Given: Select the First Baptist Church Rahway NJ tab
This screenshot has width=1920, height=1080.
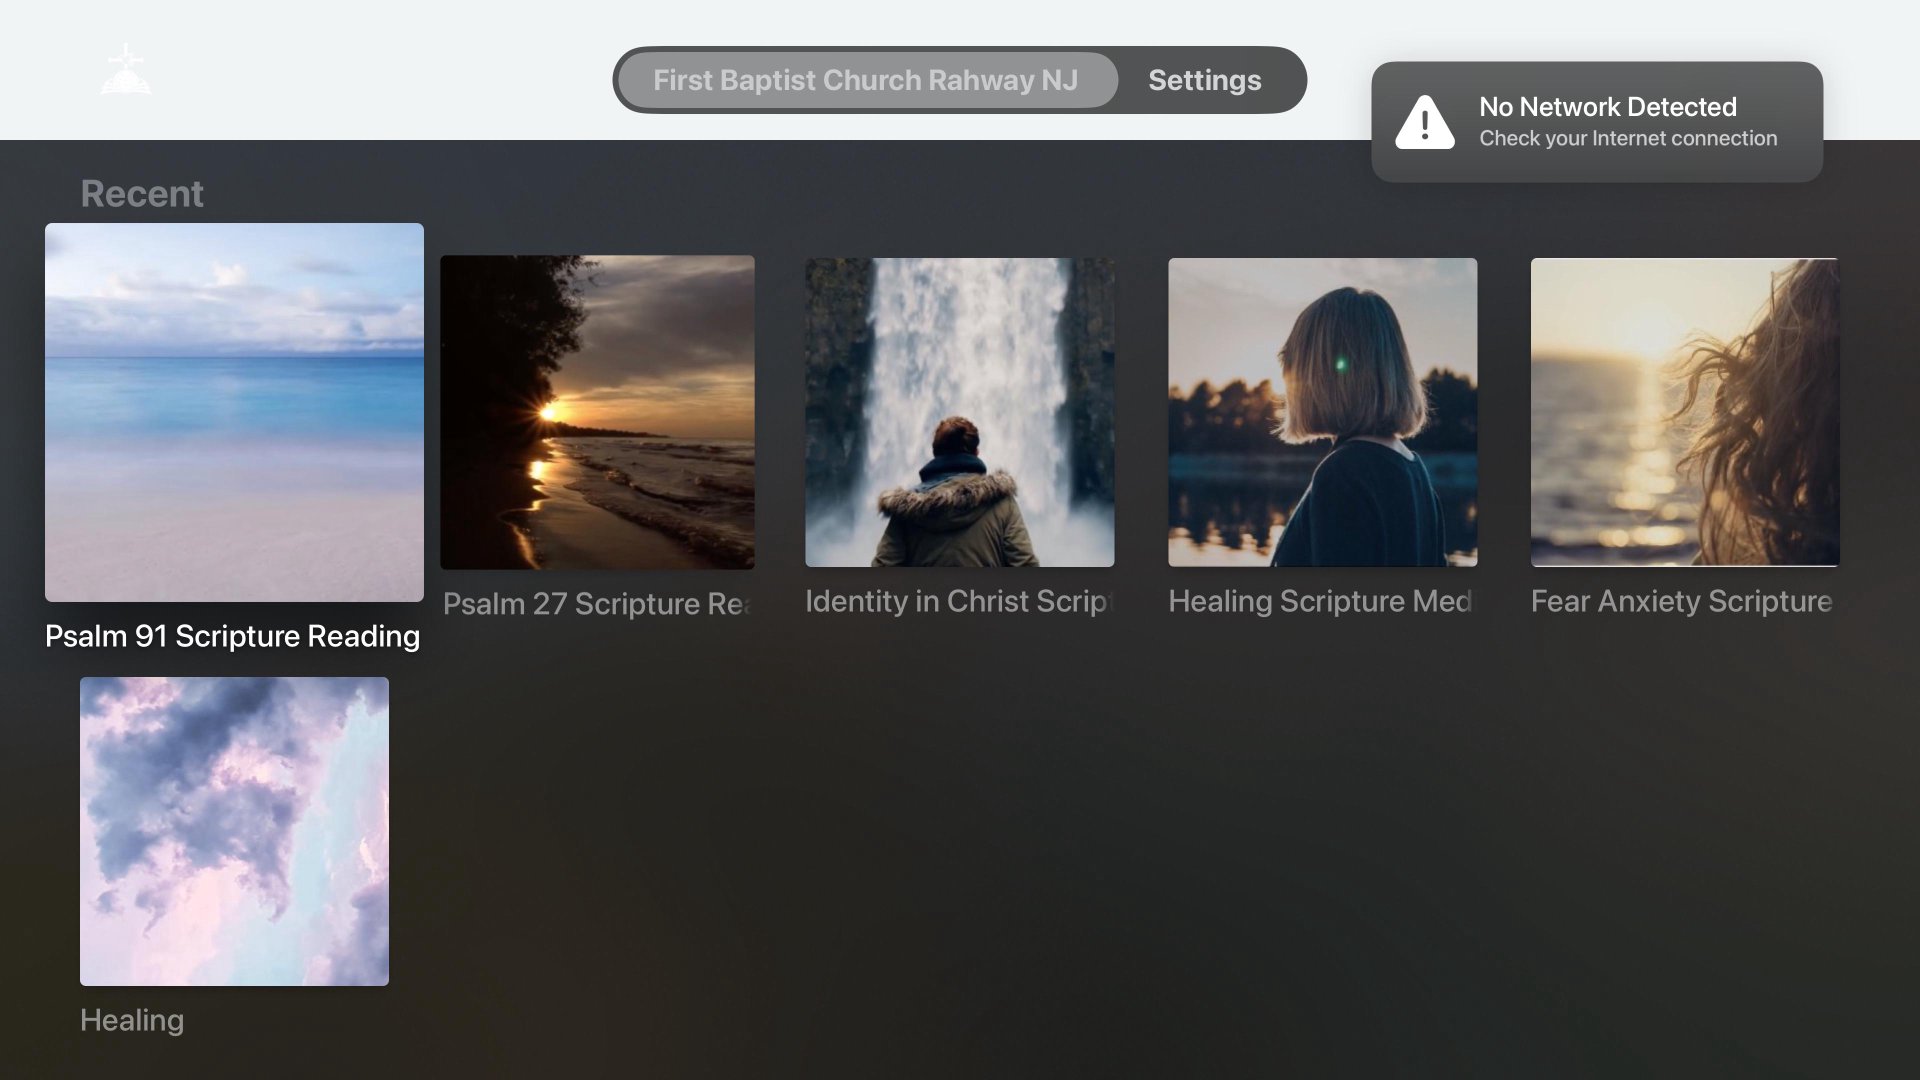Looking at the screenshot, I should click(866, 80).
